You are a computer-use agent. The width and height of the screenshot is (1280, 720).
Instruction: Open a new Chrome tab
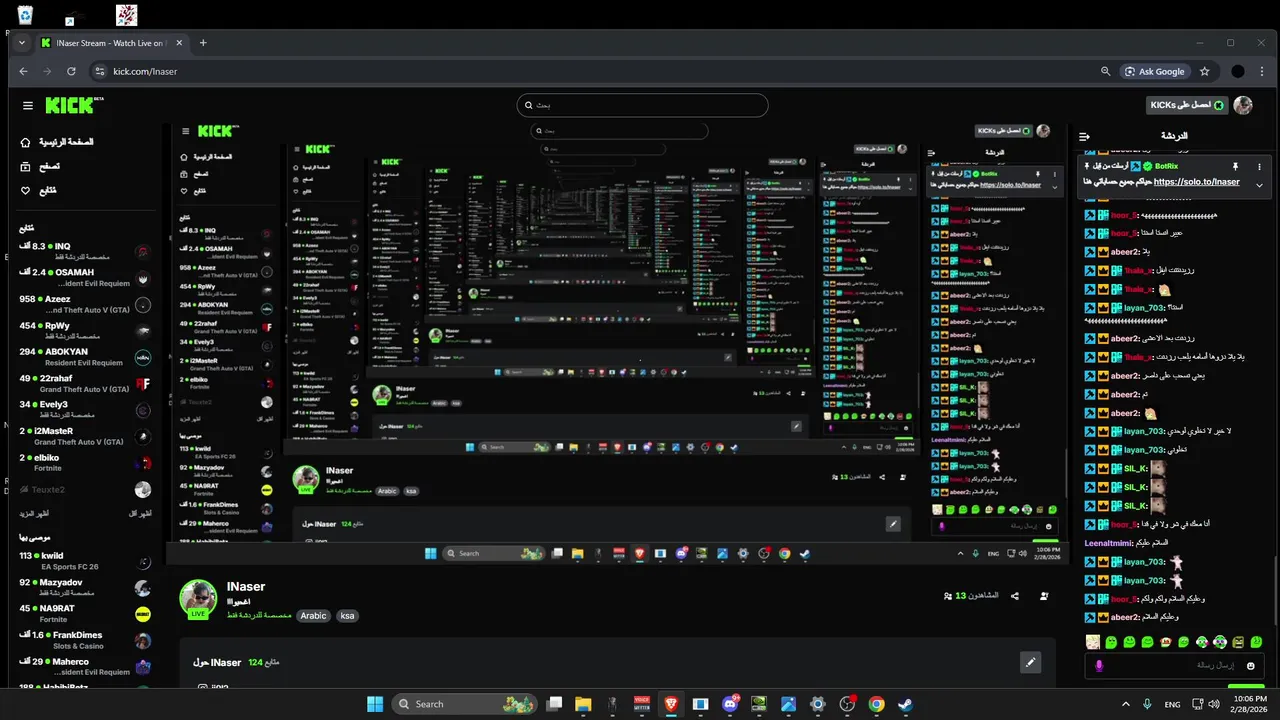click(x=203, y=43)
